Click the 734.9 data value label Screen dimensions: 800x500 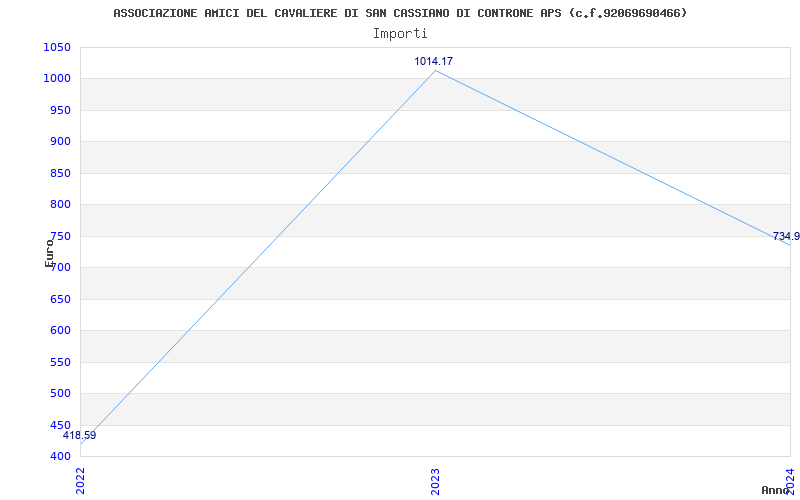coord(785,237)
